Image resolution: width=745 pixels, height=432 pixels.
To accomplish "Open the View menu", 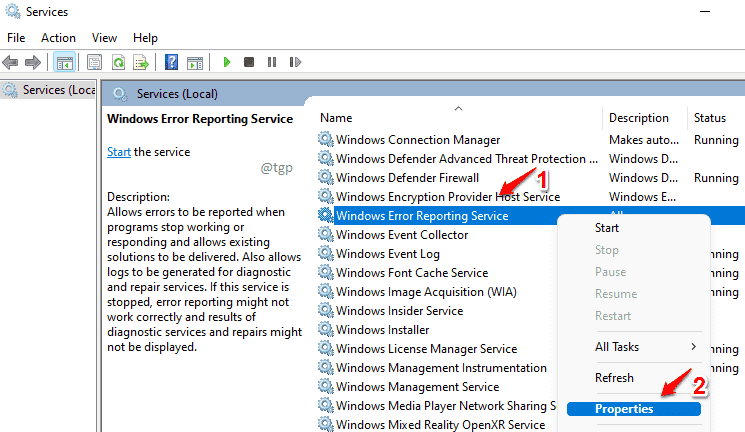I will point(104,38).
